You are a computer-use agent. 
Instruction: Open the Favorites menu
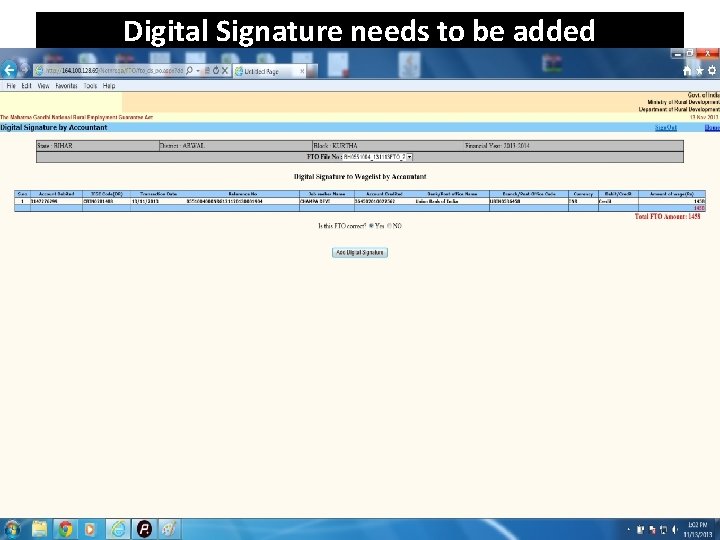(x=66, y=86)
